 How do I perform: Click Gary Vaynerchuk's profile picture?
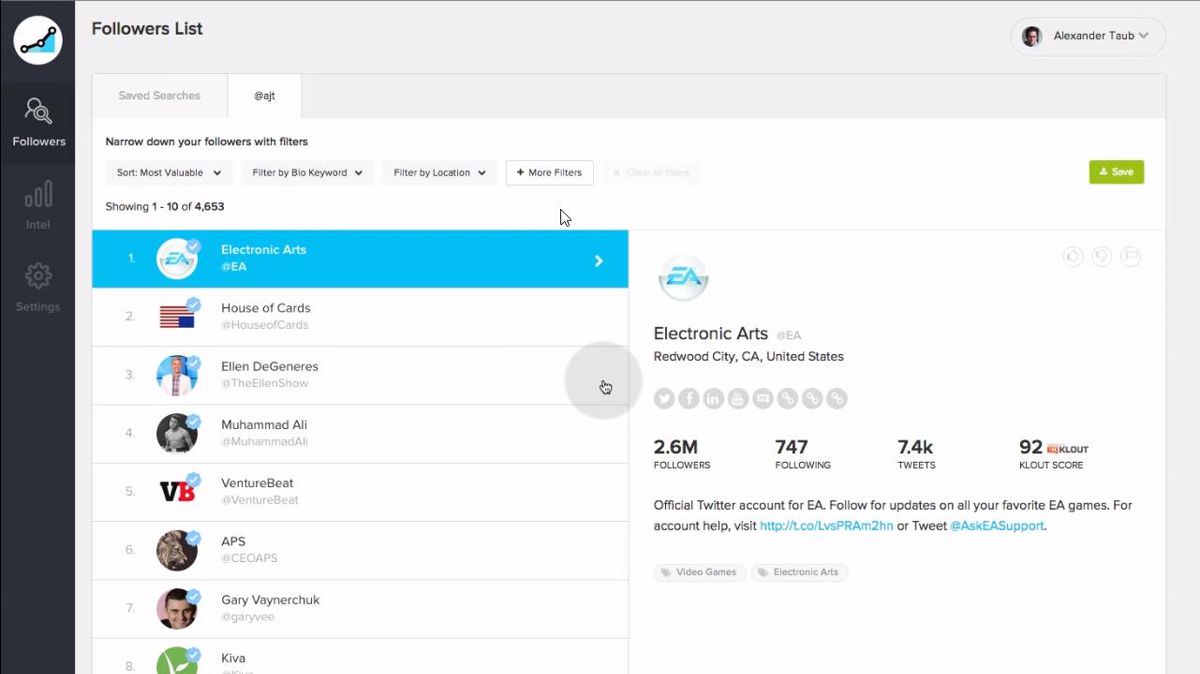[177, 608]
